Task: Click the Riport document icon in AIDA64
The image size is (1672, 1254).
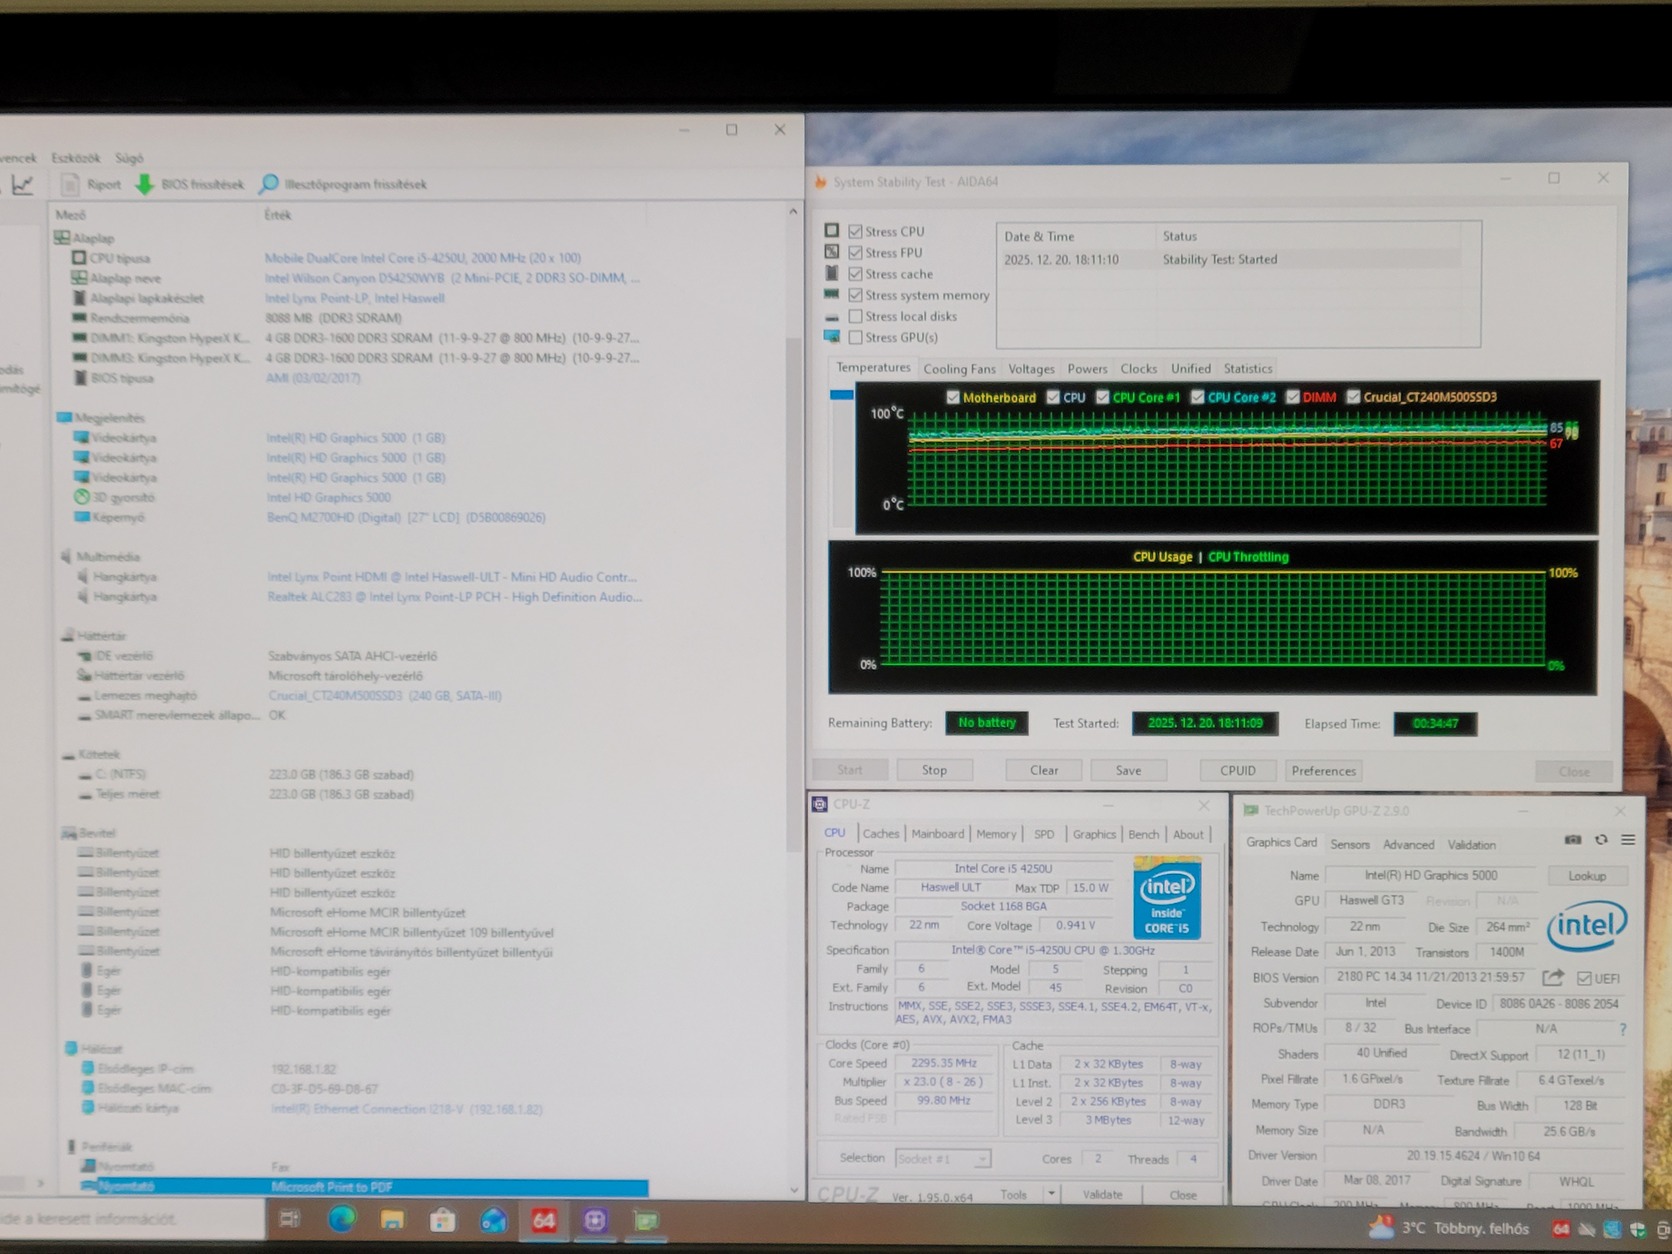Action: 70,184
